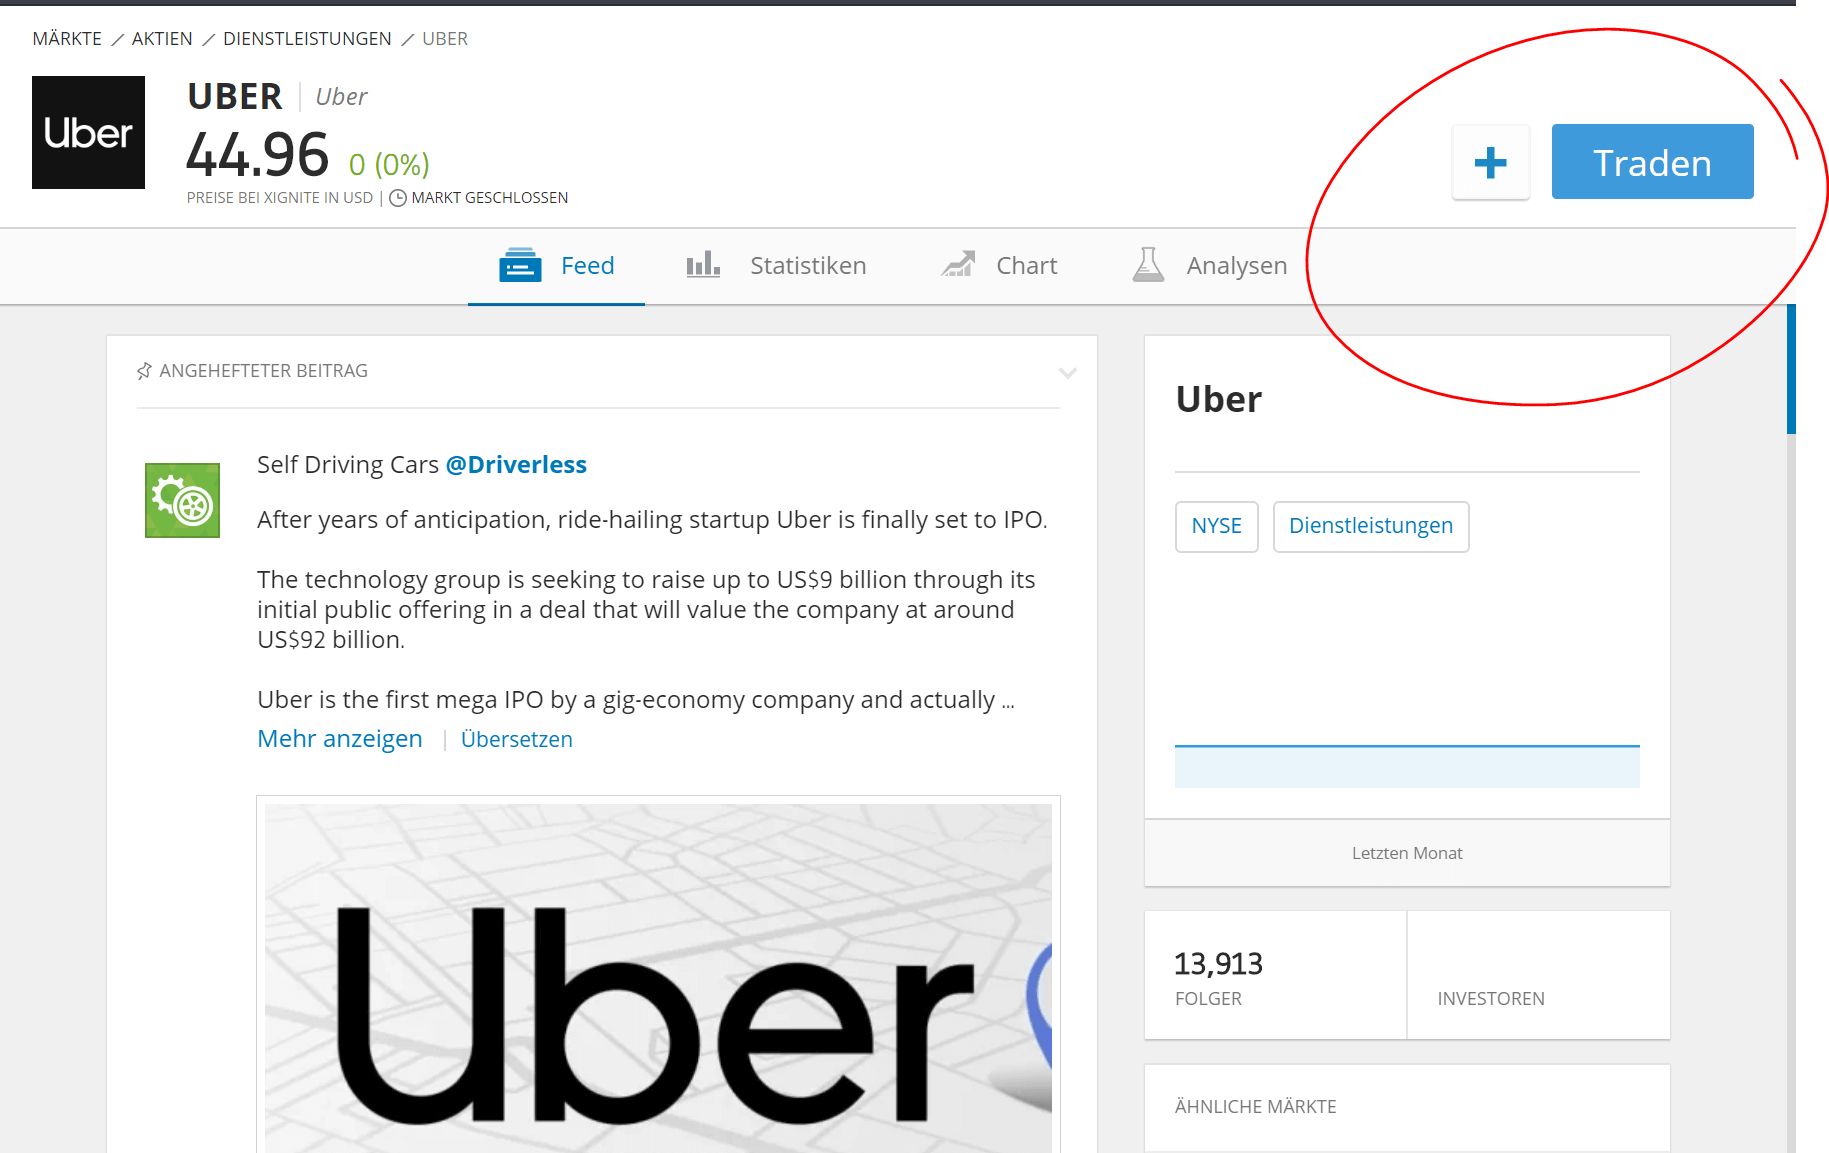Click the ÄHNLICHE MÄRKTE heading
1829x1153 pixels.
click(x=1255, y=1107)
